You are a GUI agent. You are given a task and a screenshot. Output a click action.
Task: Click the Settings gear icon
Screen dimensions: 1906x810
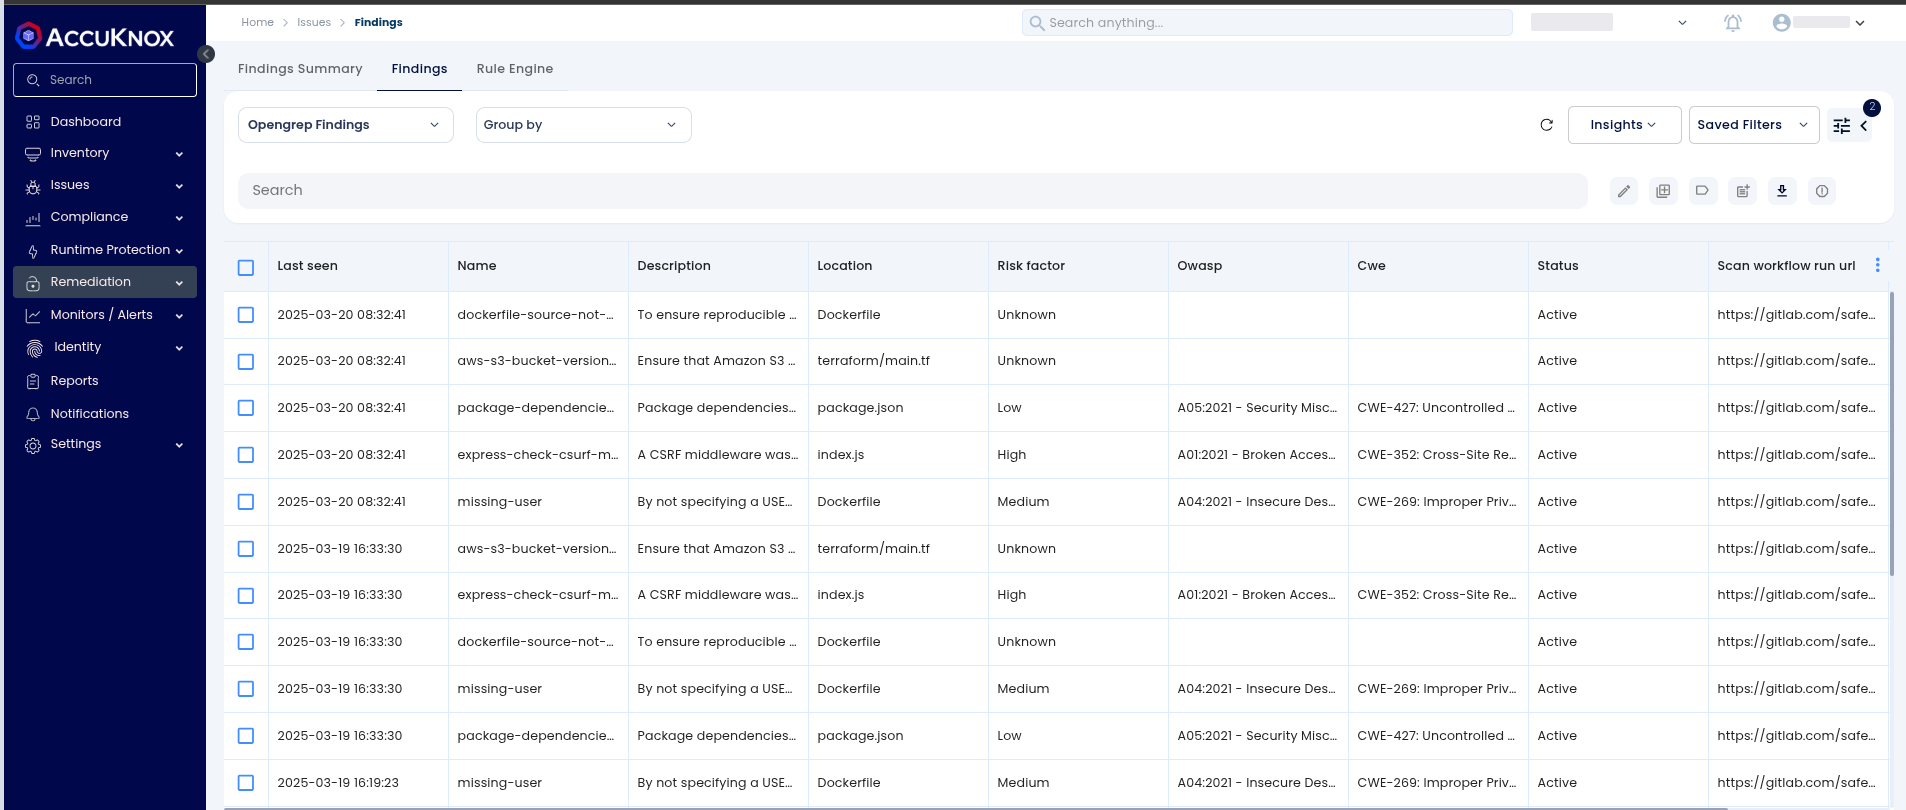pos(33,445)
